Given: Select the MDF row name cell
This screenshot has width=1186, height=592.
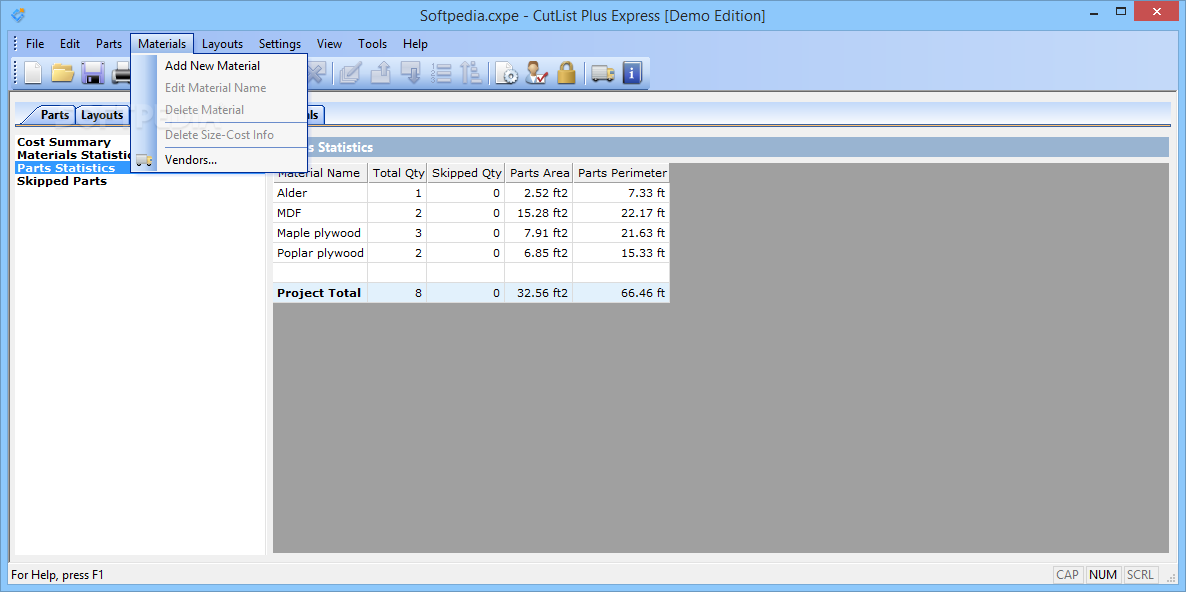Looking at the screenshot, I should pyautogui.click(x=321, y=213).
